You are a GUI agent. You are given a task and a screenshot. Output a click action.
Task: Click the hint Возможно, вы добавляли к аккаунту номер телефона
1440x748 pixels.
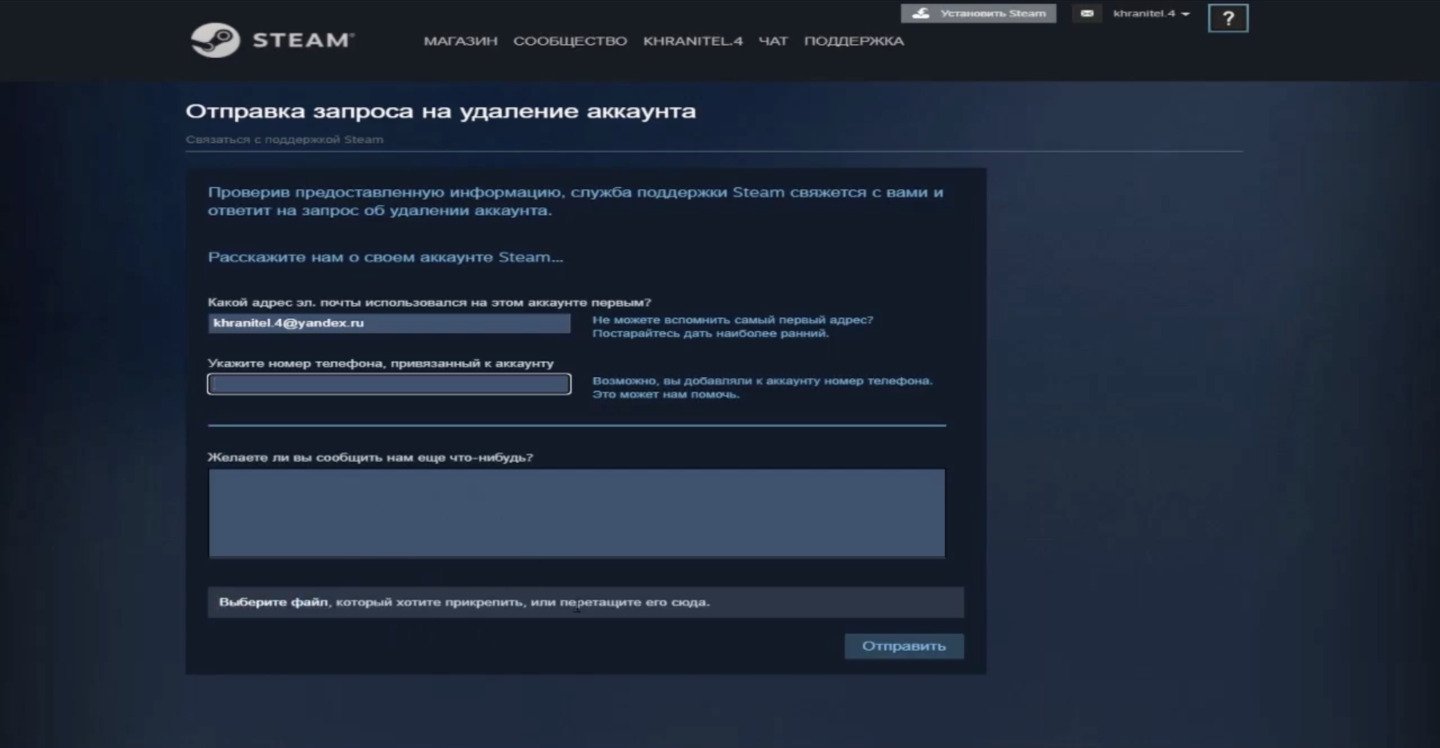pos(762,381)
